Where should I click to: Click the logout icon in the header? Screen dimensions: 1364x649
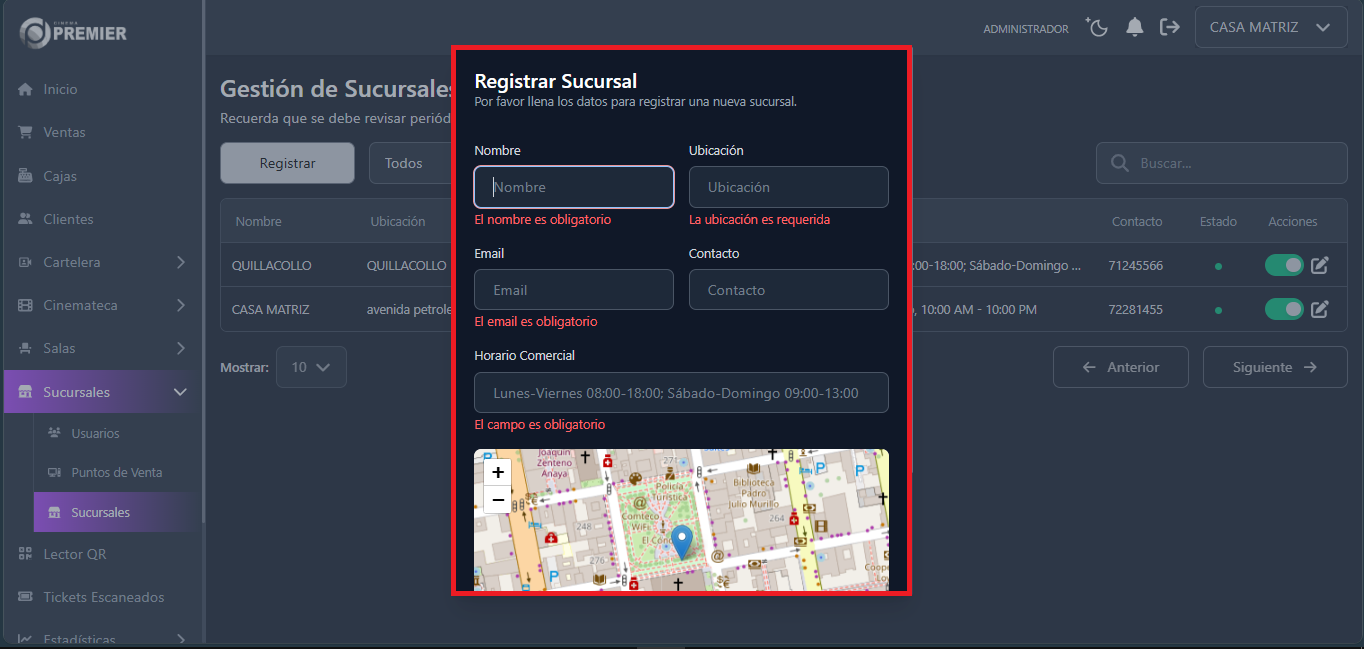(1170, 27)
